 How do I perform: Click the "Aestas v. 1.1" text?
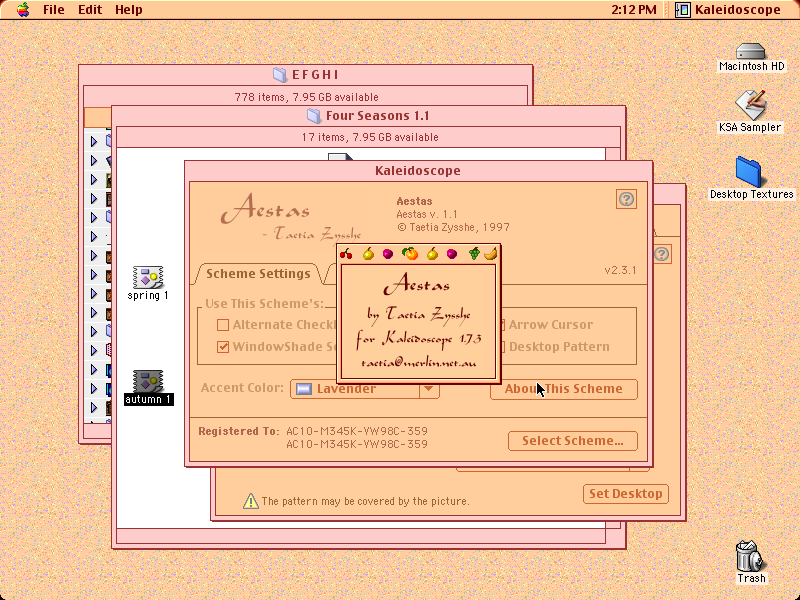427,214
